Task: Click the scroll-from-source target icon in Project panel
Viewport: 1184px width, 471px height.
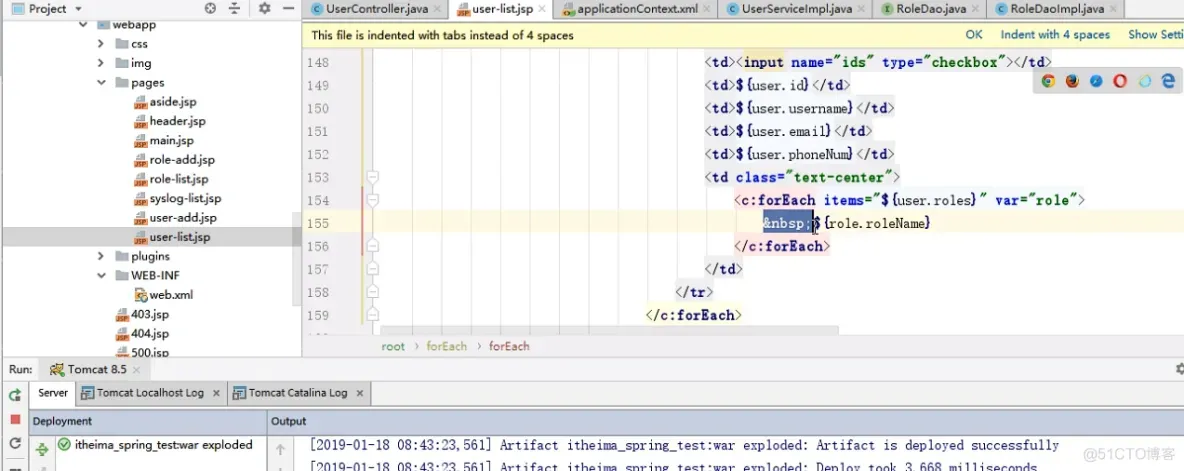Action: pos(211,8)
